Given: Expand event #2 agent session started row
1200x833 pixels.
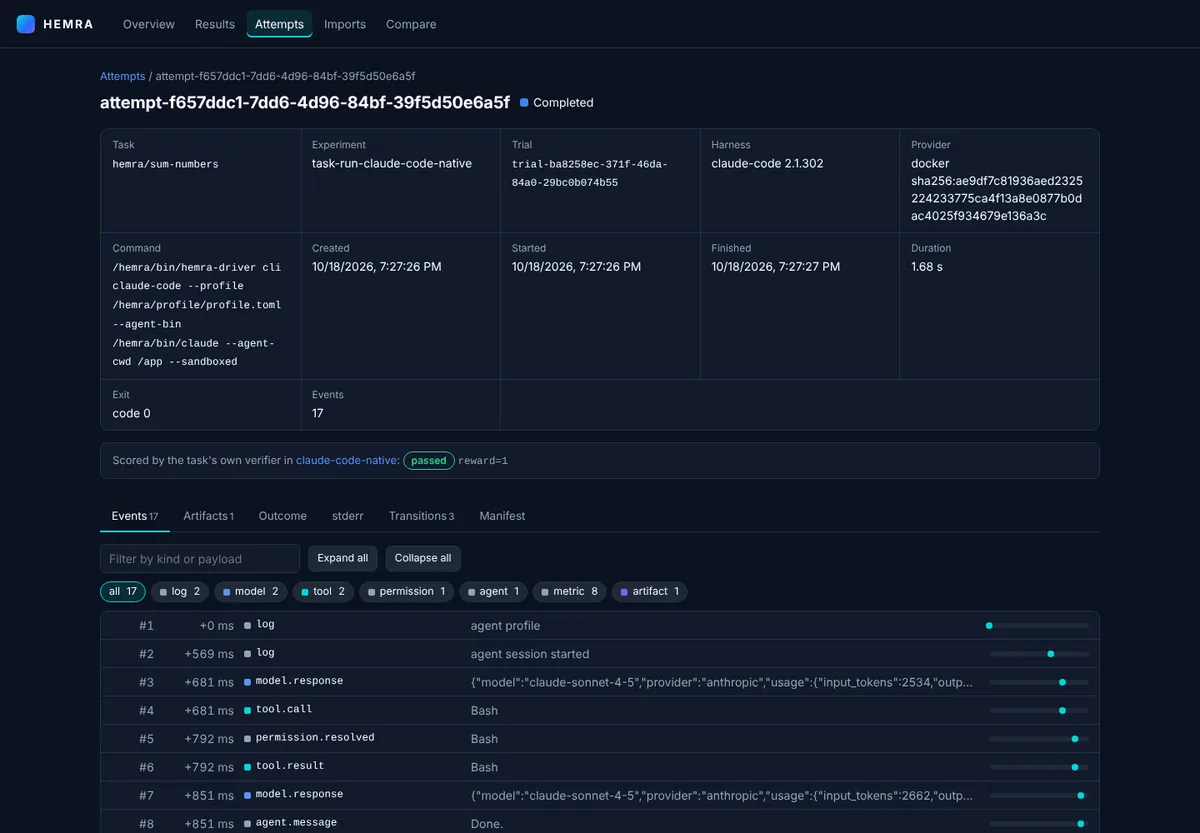Looking at the screenshot, I should click(600, 654).
